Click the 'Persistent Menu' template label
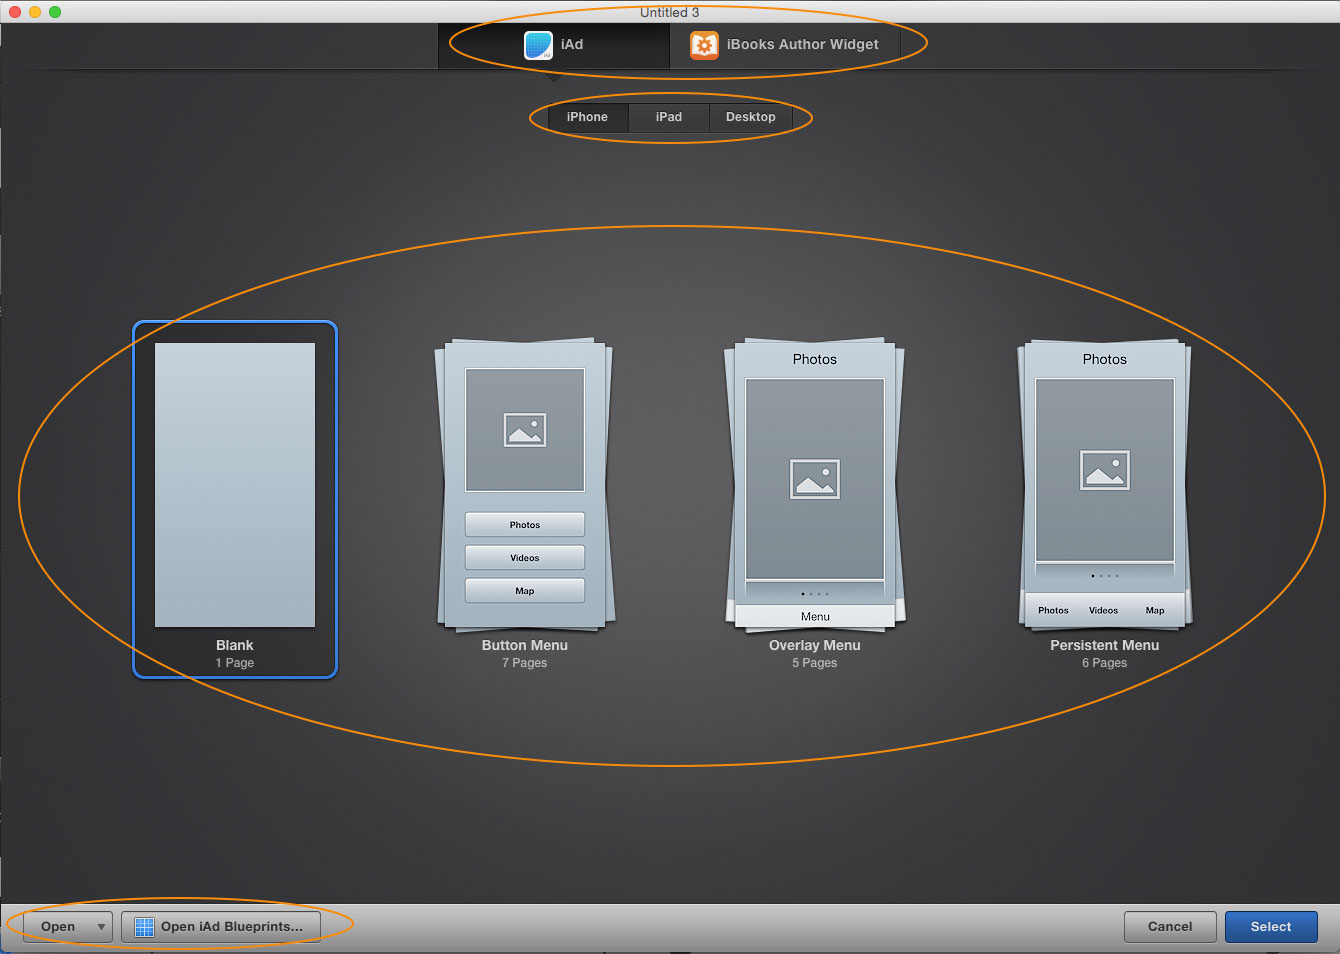Image resolution: width=1340 pixels, height=954 pixels. point(1105,645)
